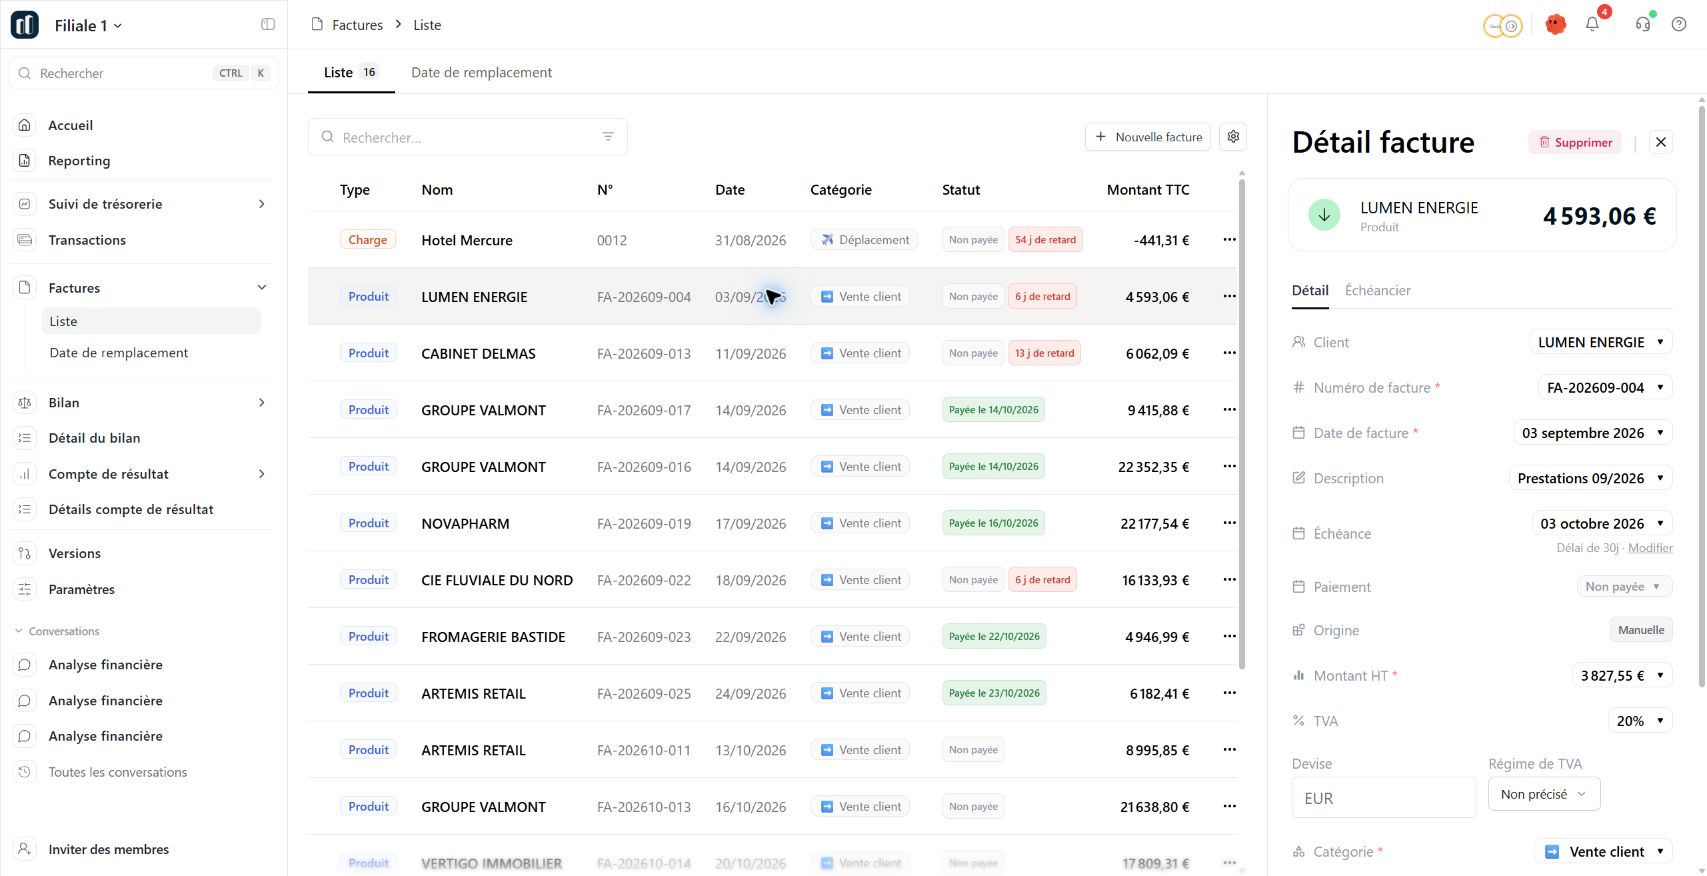Open the notifications bell

1592,25
